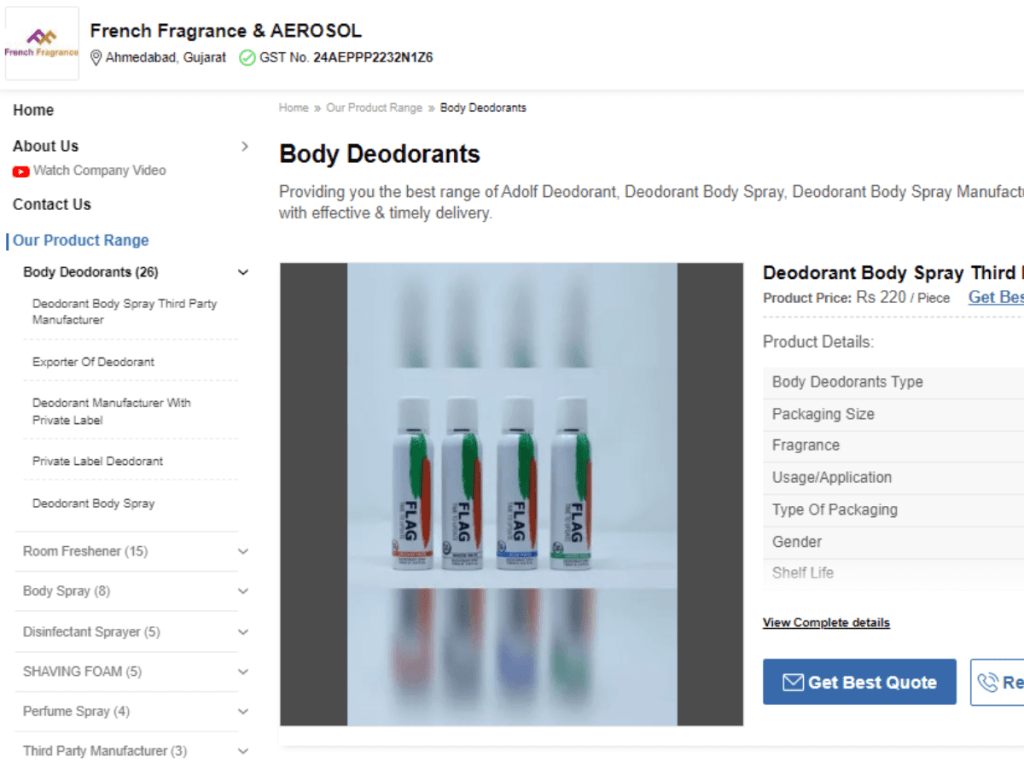Click French Fragrance & AEROSOL company name

click(226, 31)
